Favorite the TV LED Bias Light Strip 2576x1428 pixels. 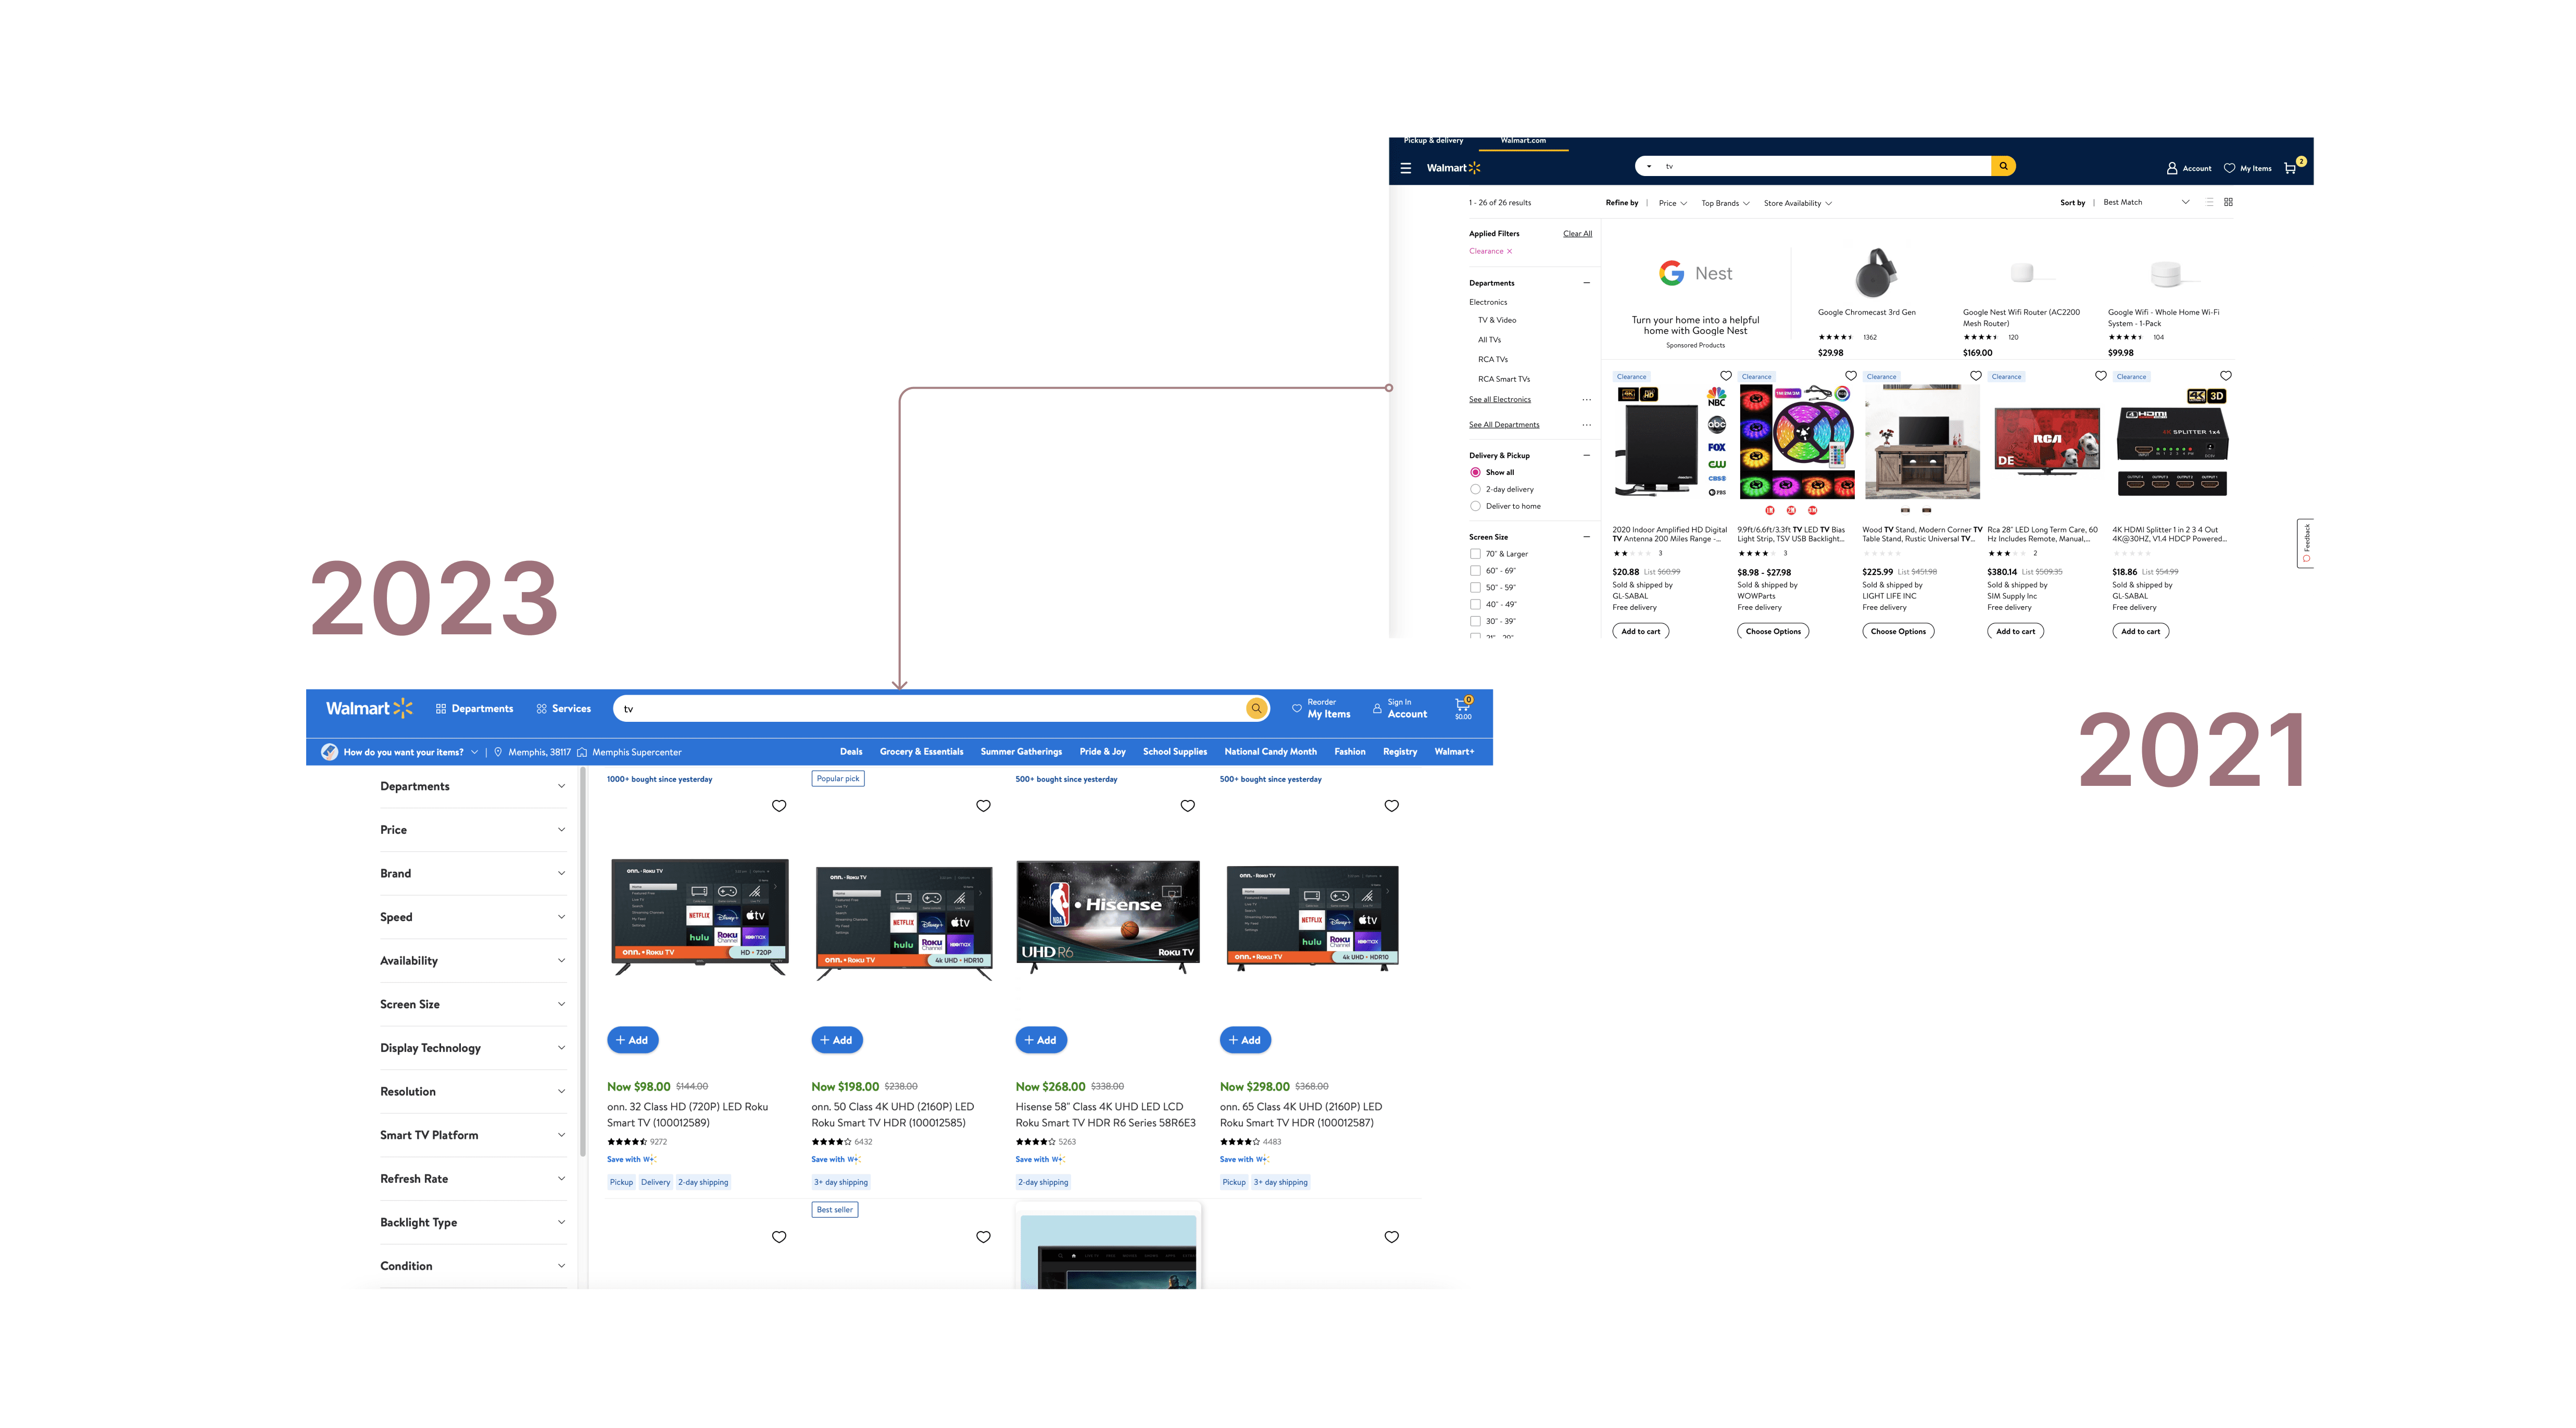click(x=1850, y=376)
